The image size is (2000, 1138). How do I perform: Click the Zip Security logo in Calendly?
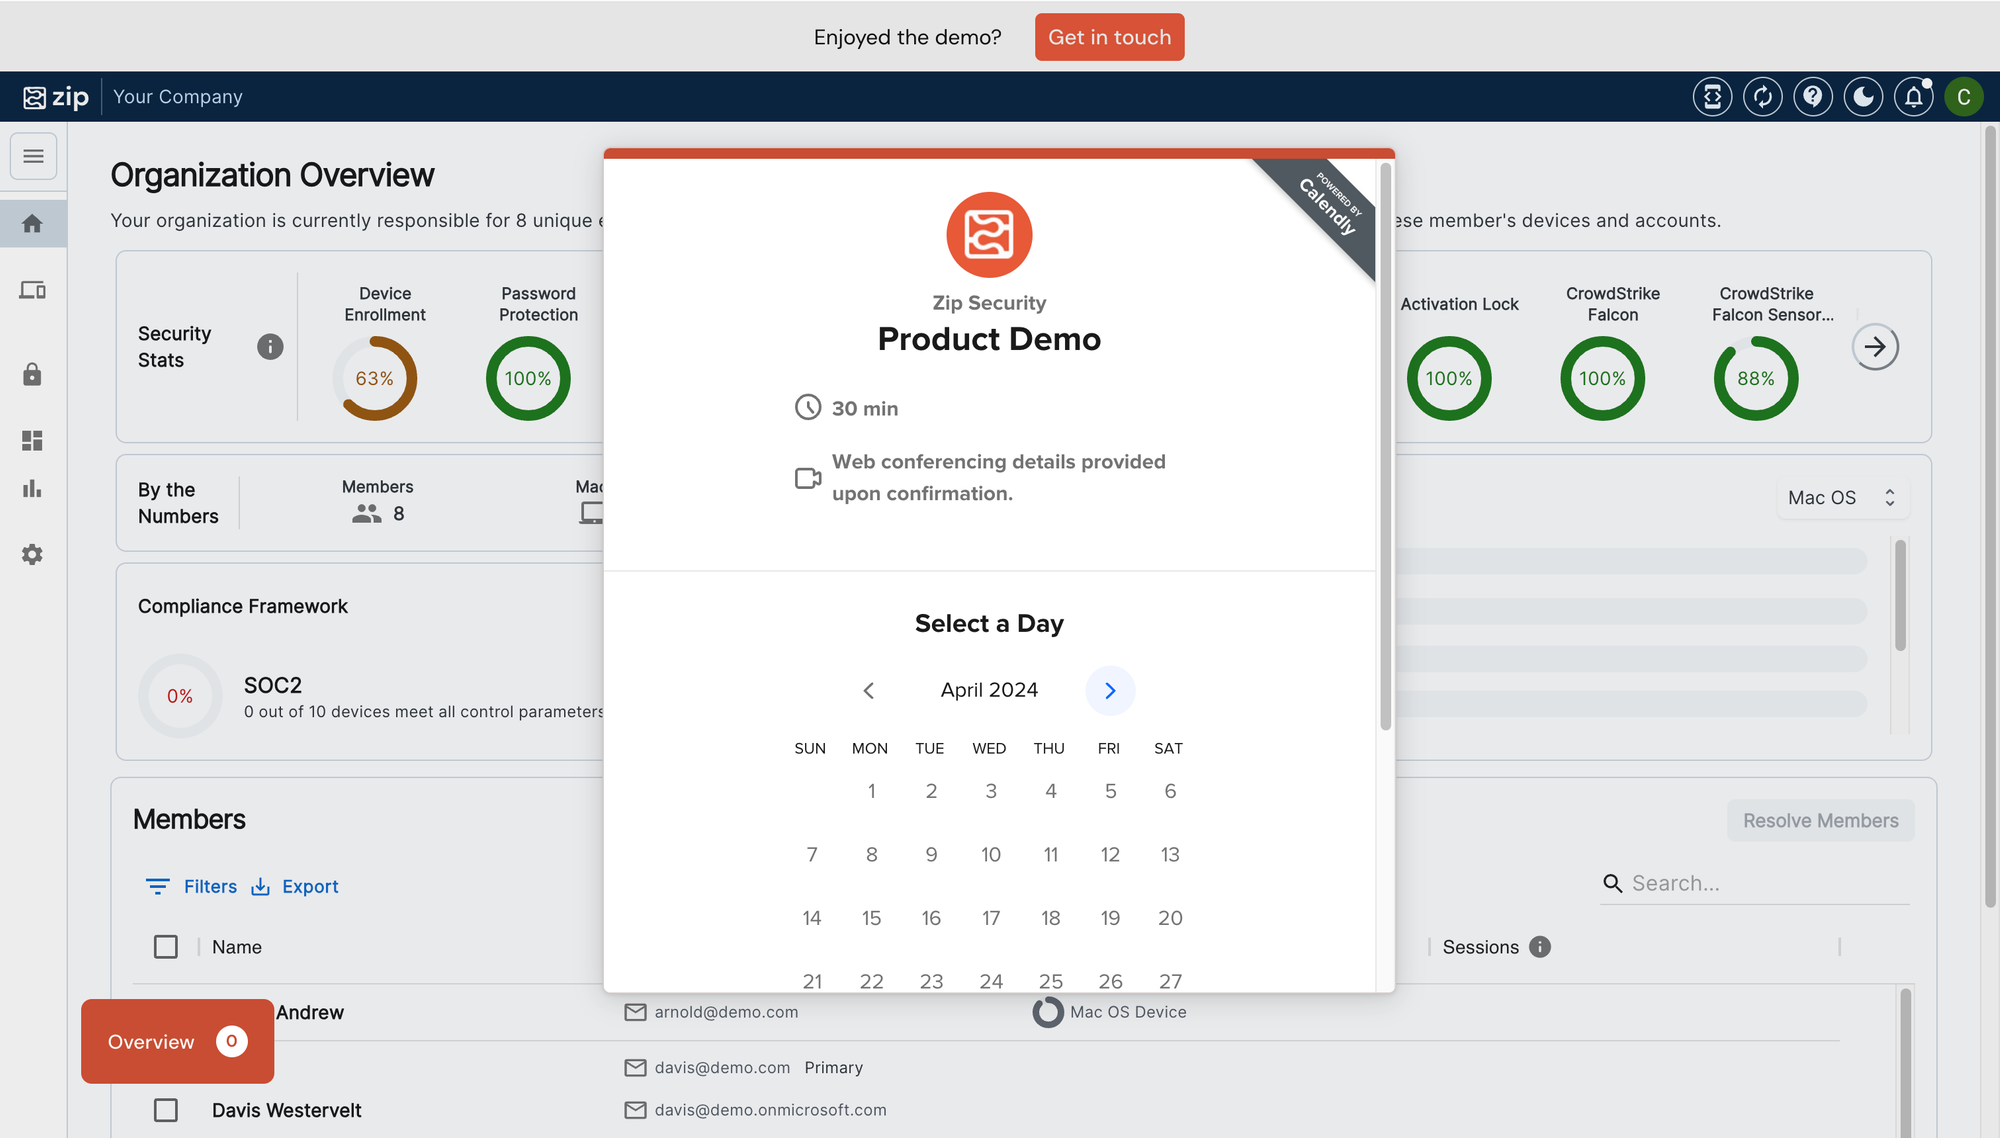989,235
